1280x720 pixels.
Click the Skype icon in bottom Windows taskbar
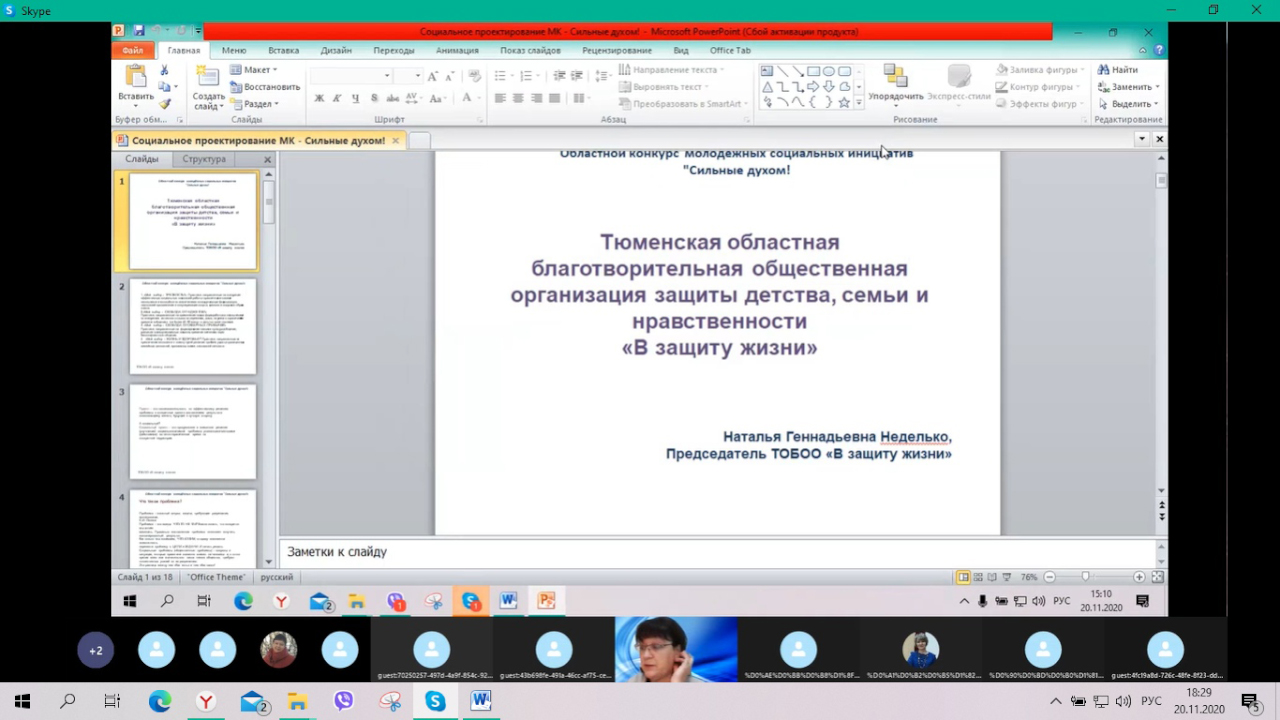click(x=435, y=702)
